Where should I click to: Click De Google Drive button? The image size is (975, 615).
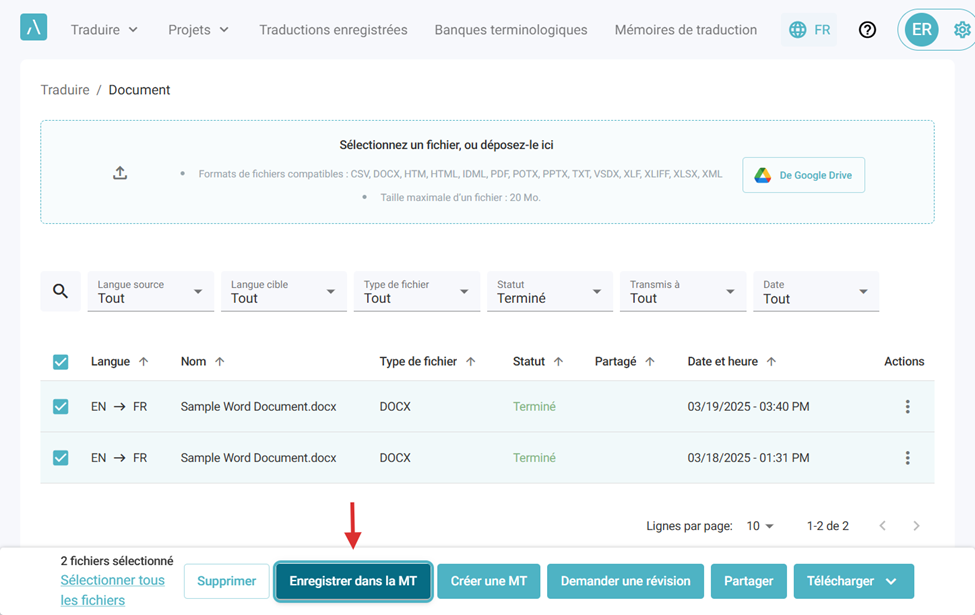point(803,175)
